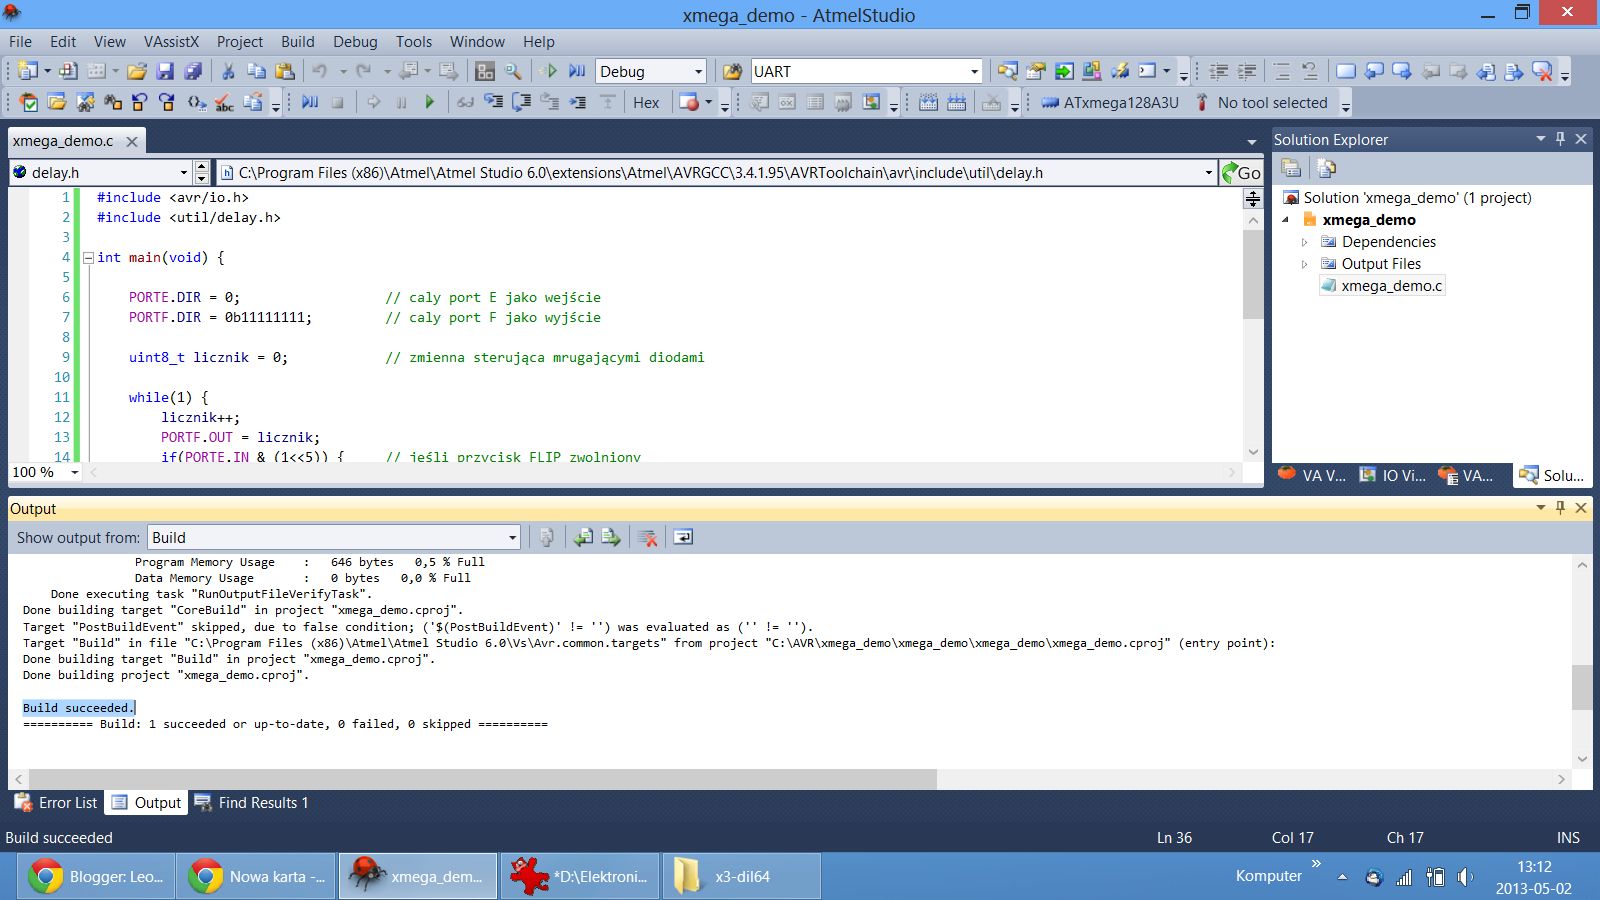Close the xmega_demo.c editor tab
The height and width of the screenshot is (900, 1600).
click(132, 141)
